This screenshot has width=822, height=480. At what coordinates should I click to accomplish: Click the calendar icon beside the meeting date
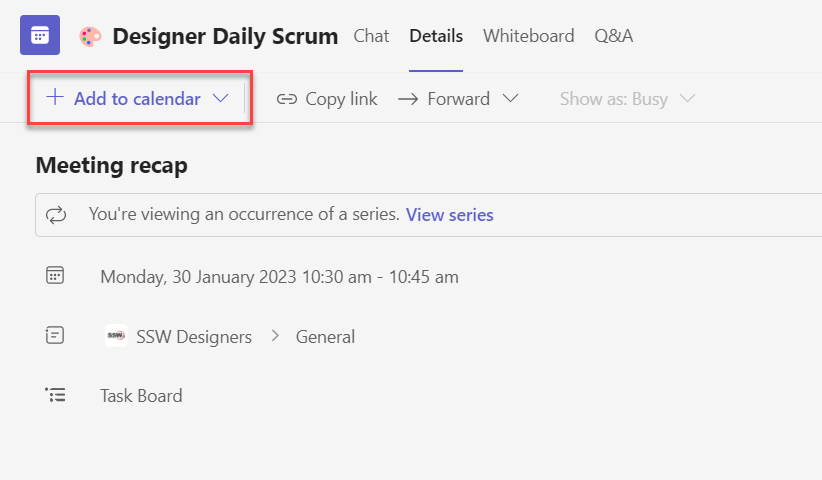56,276
